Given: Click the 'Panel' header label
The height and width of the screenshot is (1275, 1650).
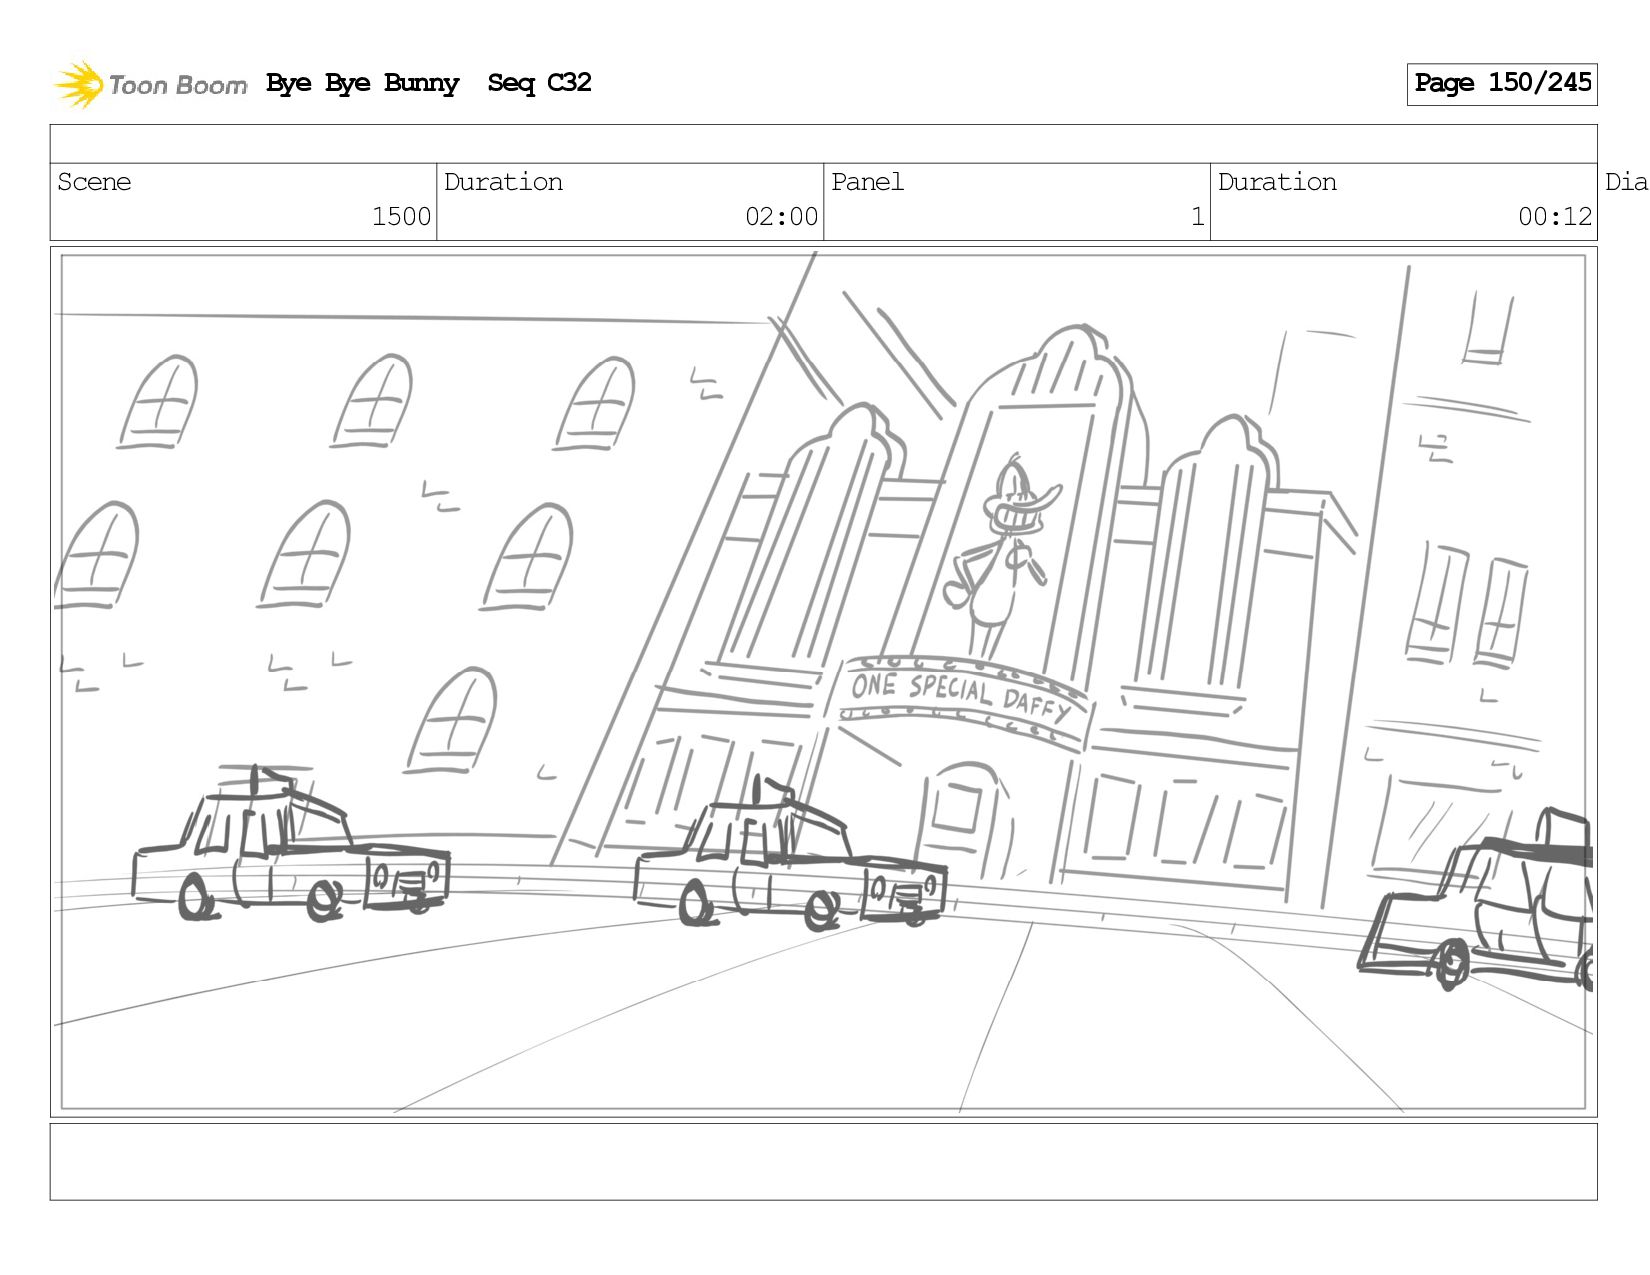Looking at the screenshot, I should (867, 182).
